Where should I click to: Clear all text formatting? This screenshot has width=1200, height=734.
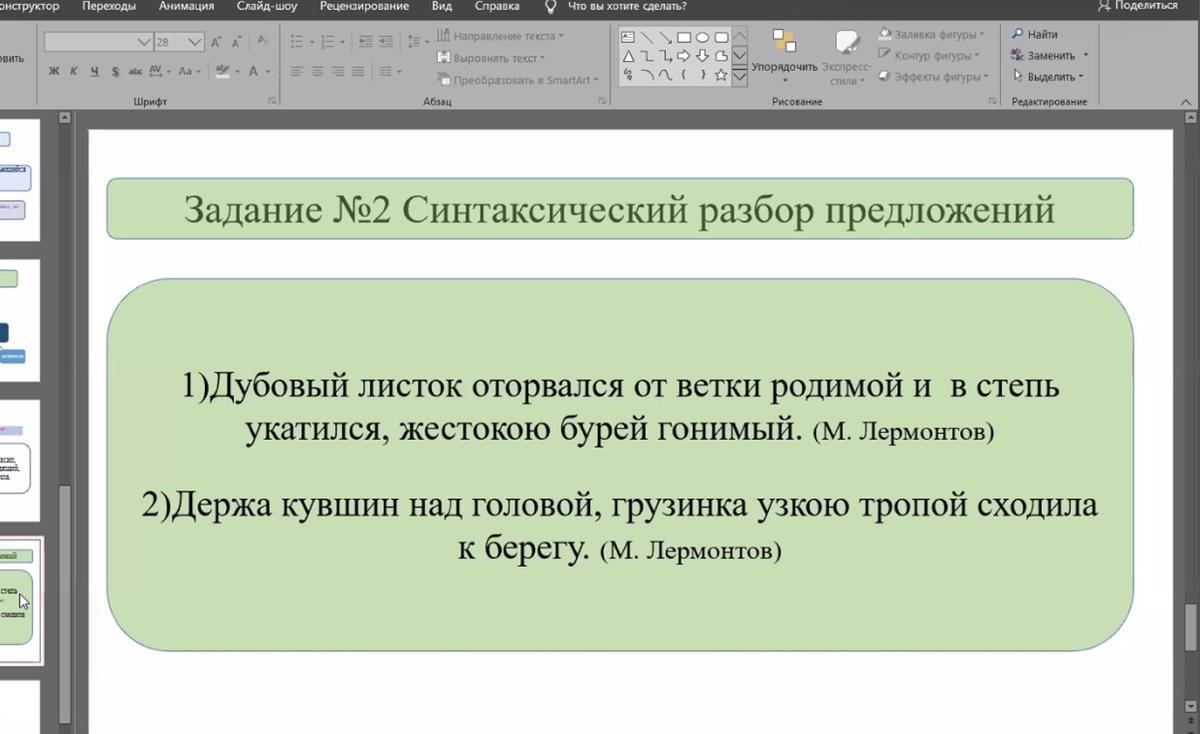point(262,42)
